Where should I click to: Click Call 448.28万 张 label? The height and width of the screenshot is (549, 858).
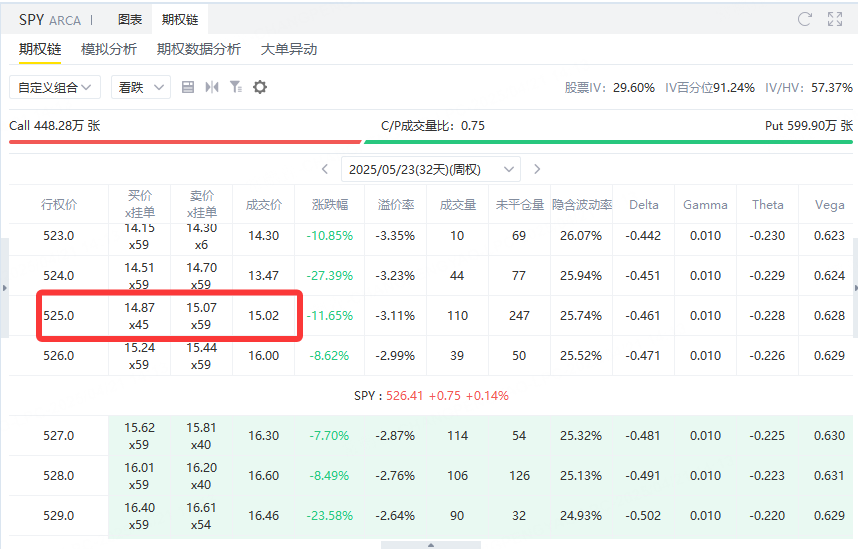coord(55,126)
